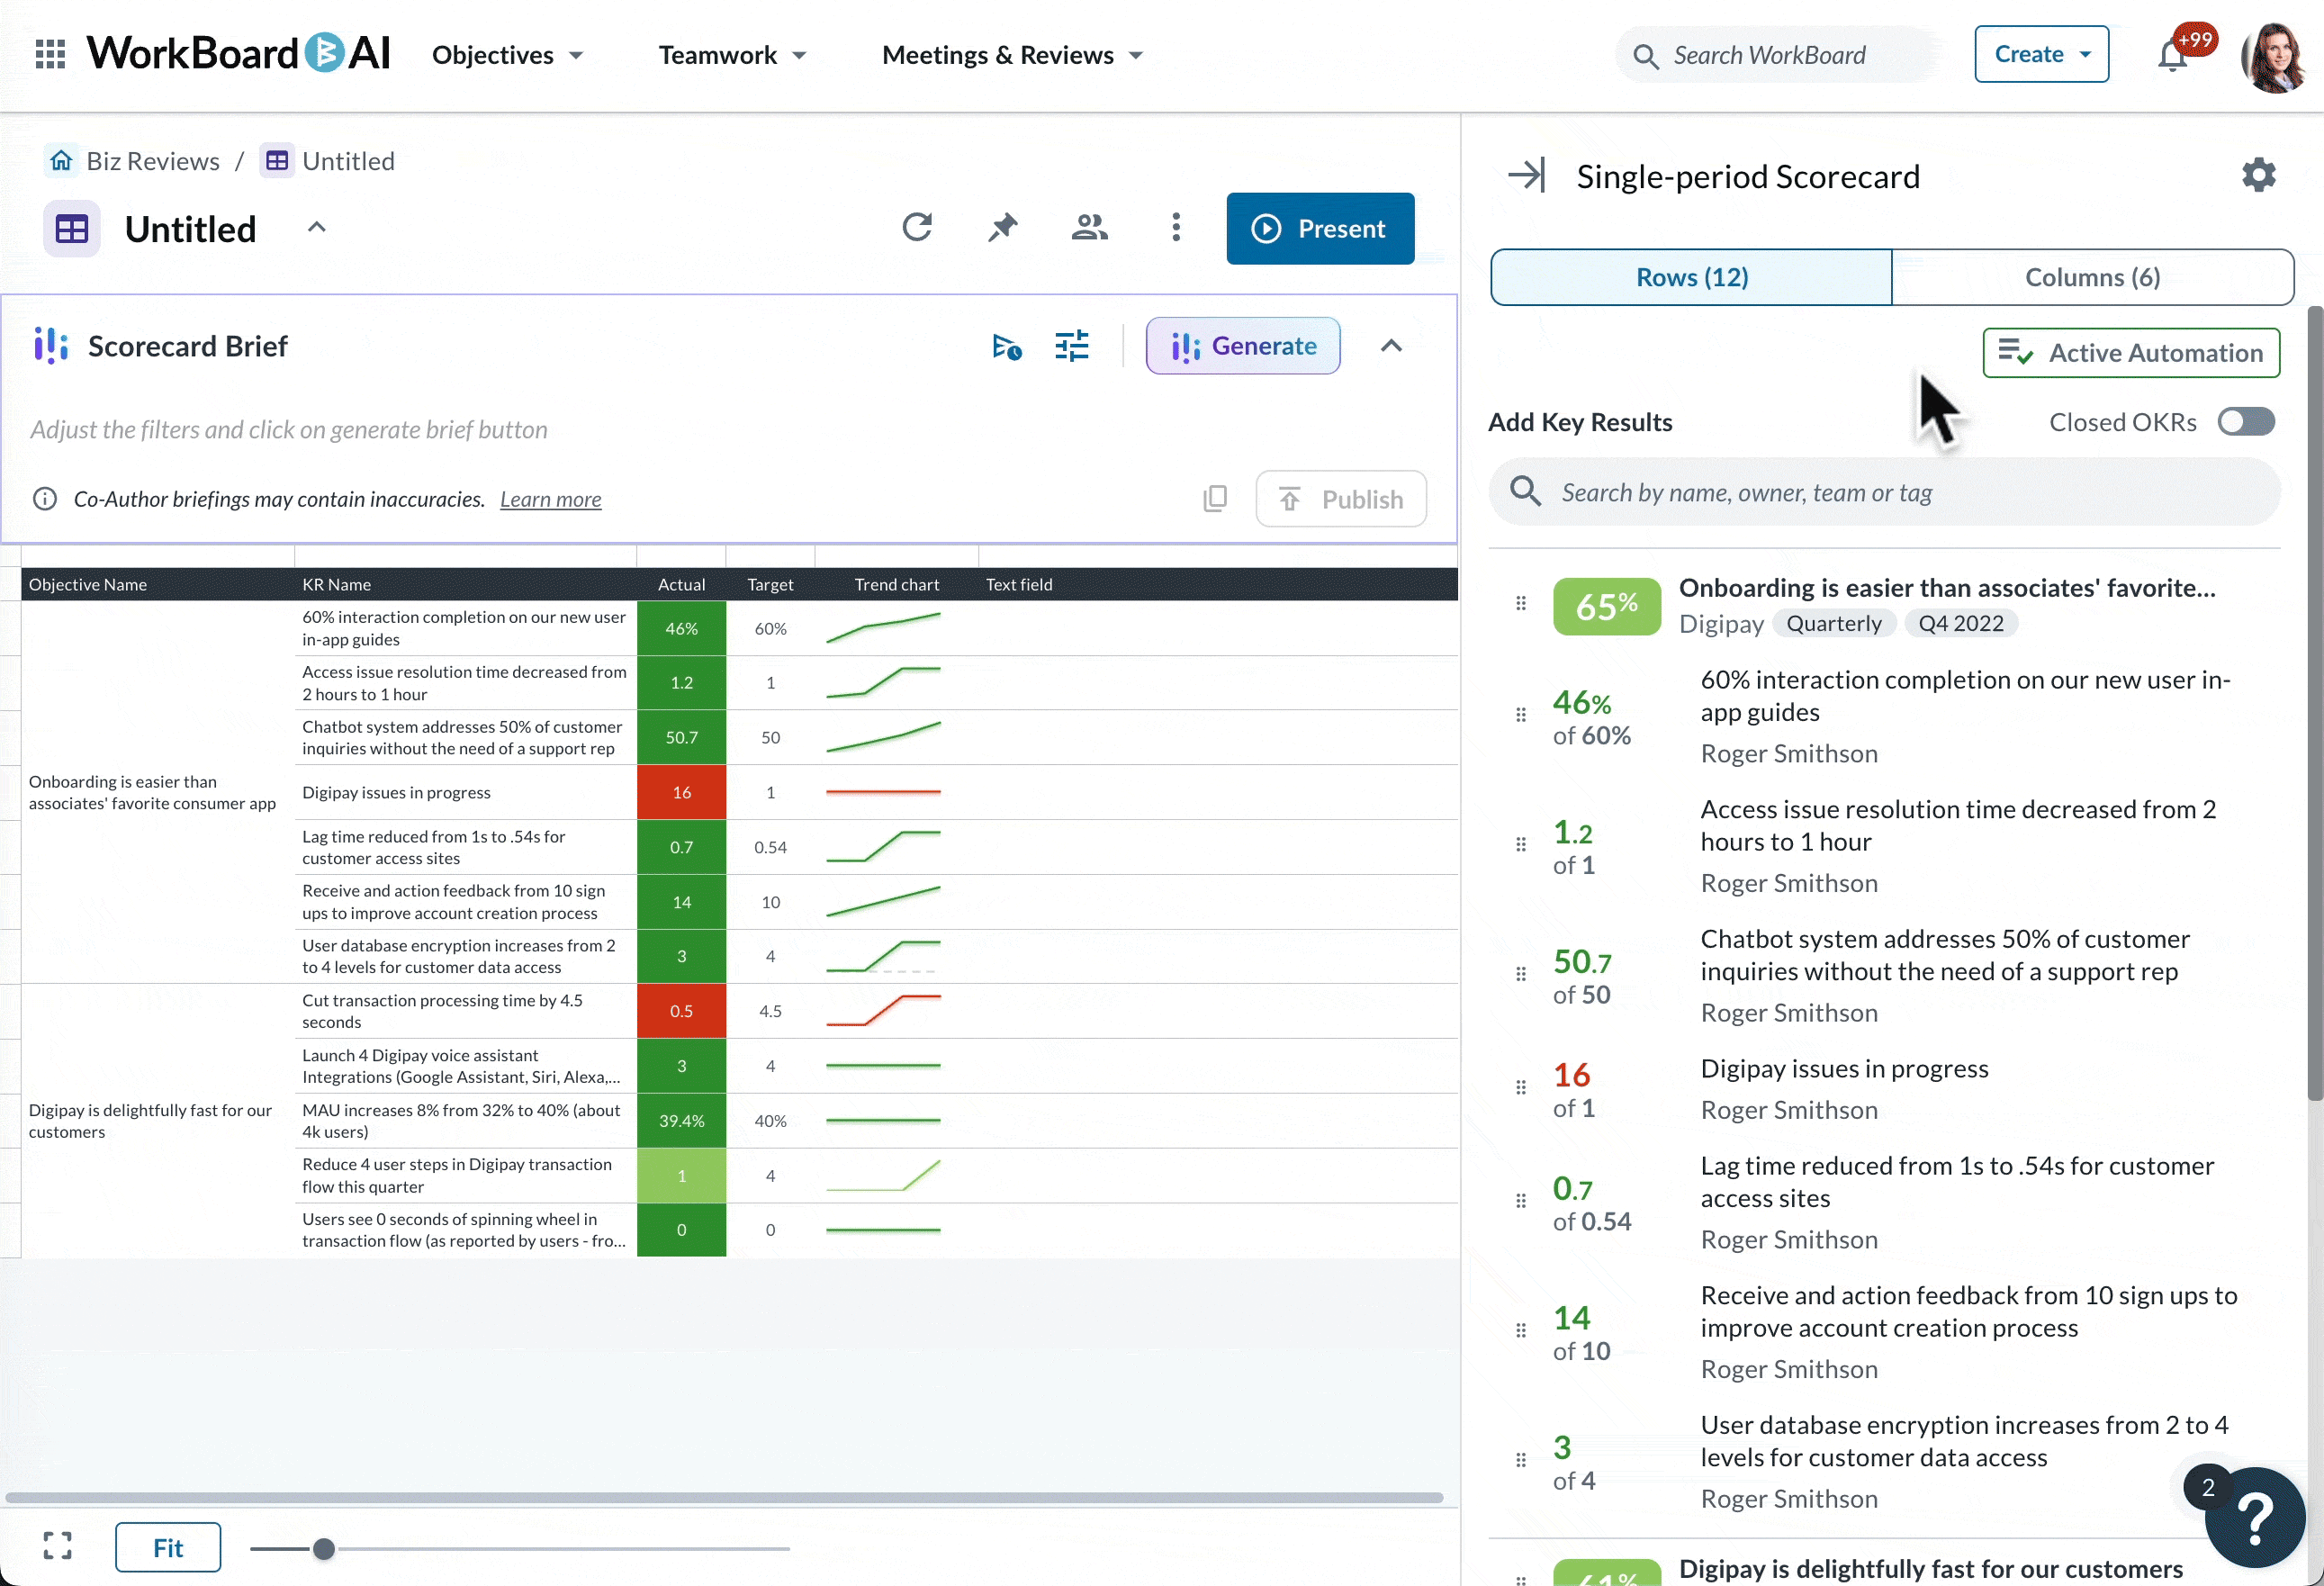Click the Search WorkBoard field
This screenshot has width=2324, height=1586.
pos(1779,55)
